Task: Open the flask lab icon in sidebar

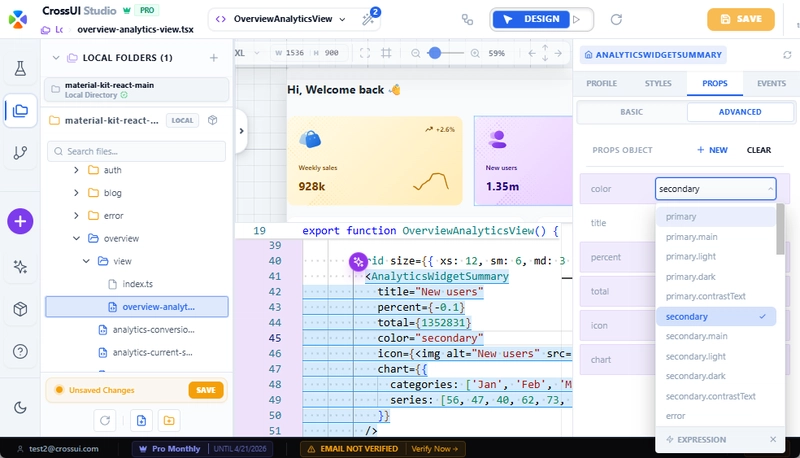Action: click(x=20, y=68)
